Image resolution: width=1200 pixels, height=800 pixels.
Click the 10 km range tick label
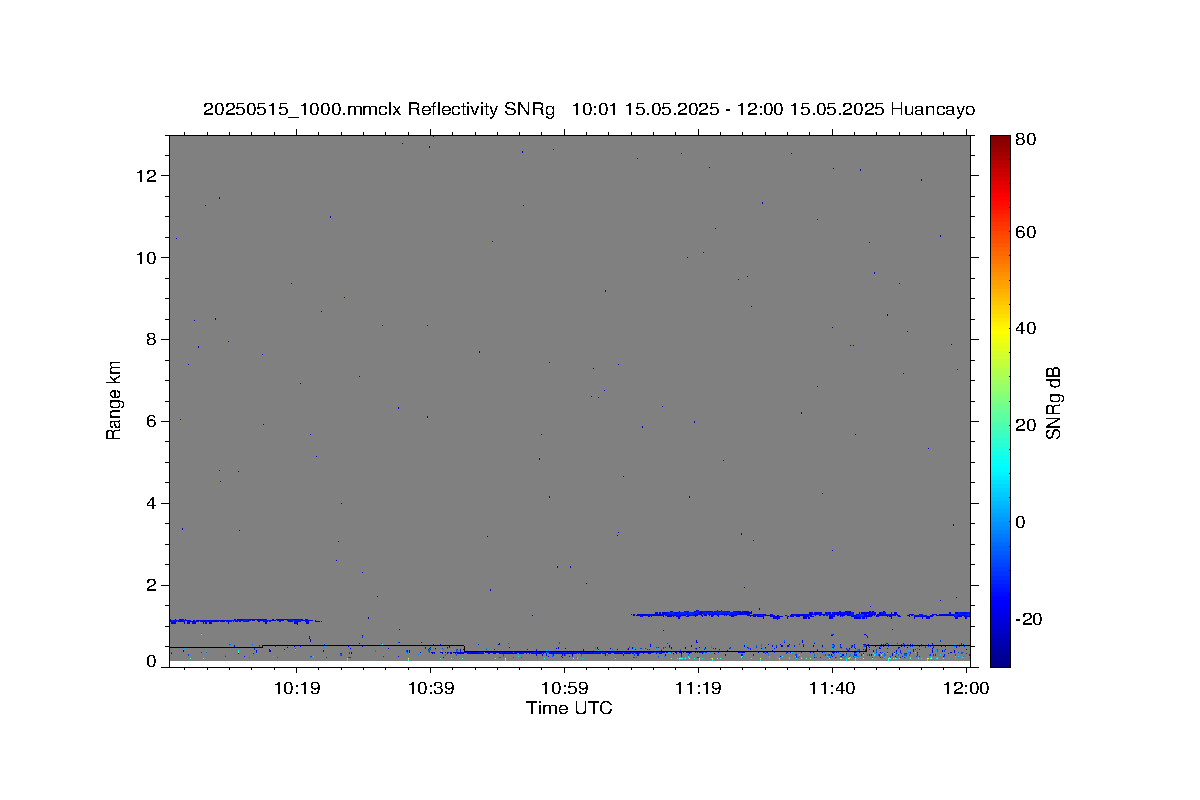tap(148, 258)
